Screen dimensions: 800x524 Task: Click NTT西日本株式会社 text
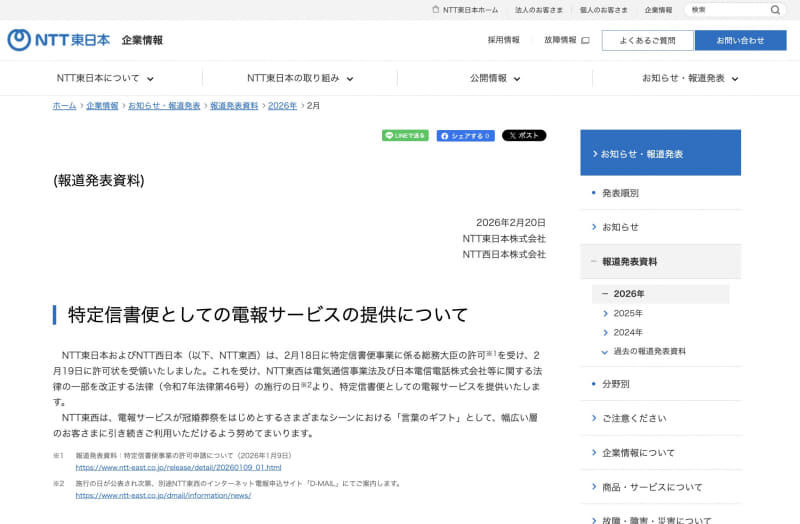tap(504, 254)
